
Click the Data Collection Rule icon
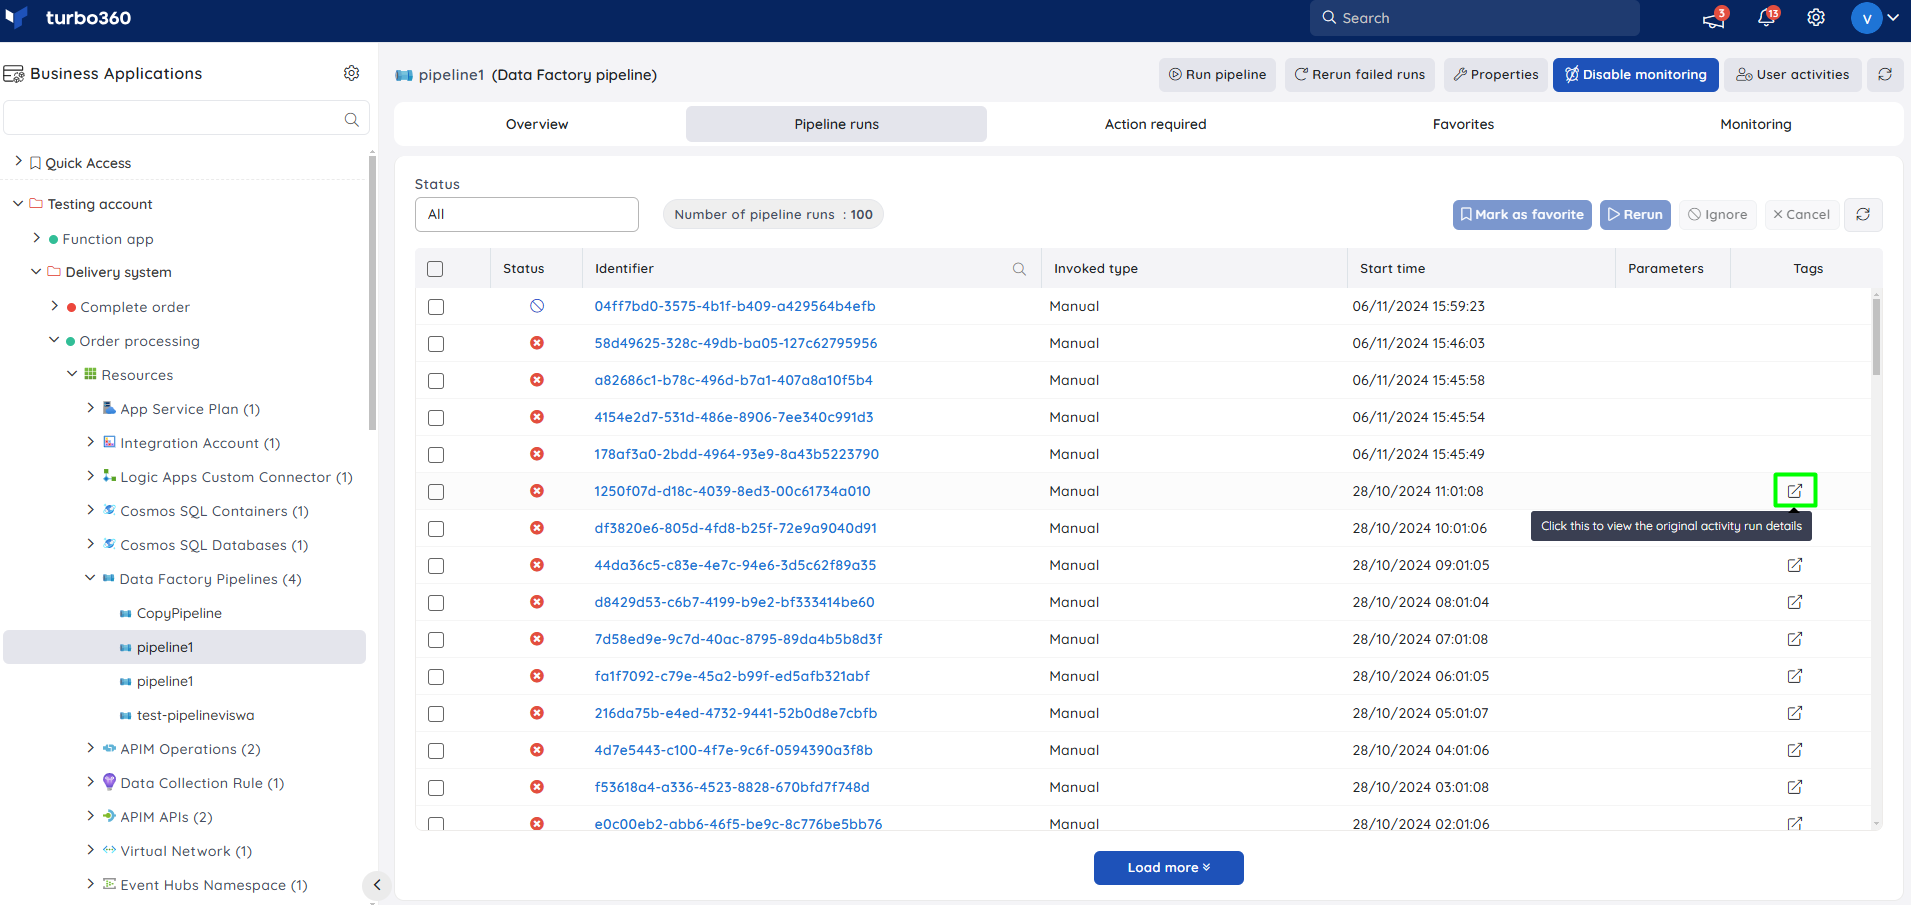tap(110, 782)
